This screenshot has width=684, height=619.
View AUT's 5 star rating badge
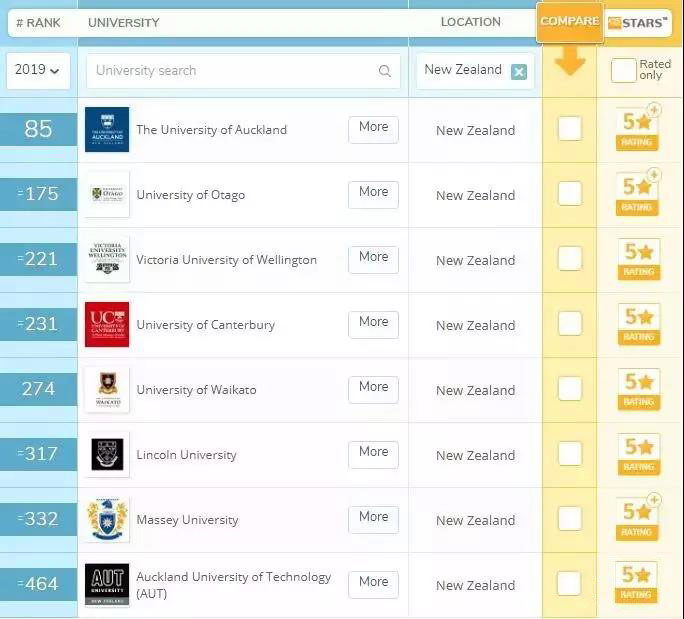[x=636, y=582]
